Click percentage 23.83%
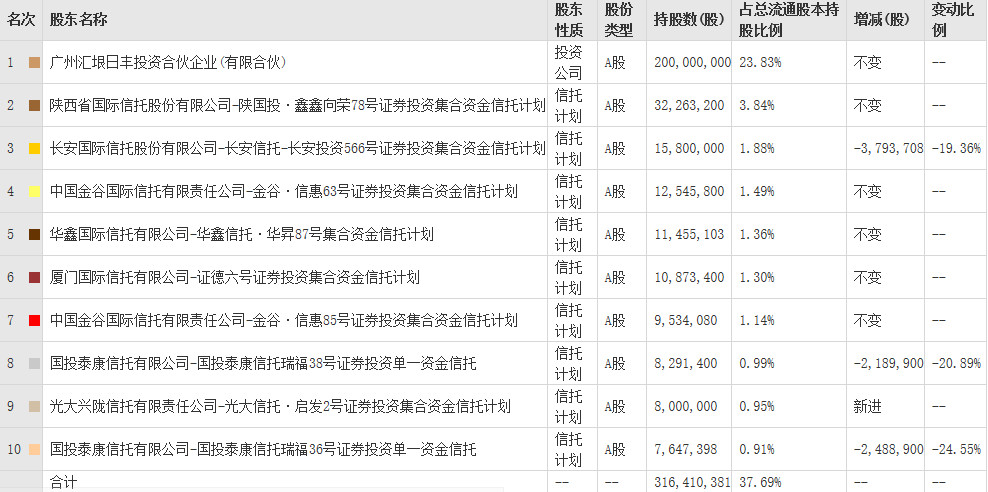Viewport: 988px width, 492px height. (x=761, y=62)
